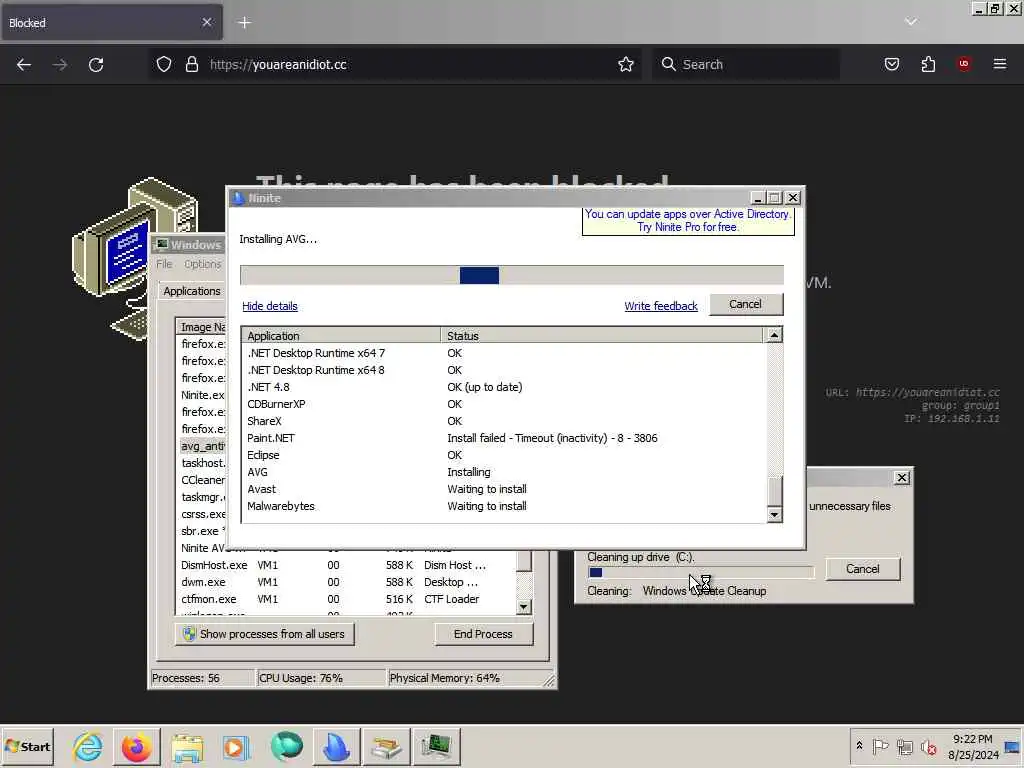The width and height of the screenshot is (1024, 768).
Task: Switch to Firefox in taskbar
Action: (x=136, y=747)
